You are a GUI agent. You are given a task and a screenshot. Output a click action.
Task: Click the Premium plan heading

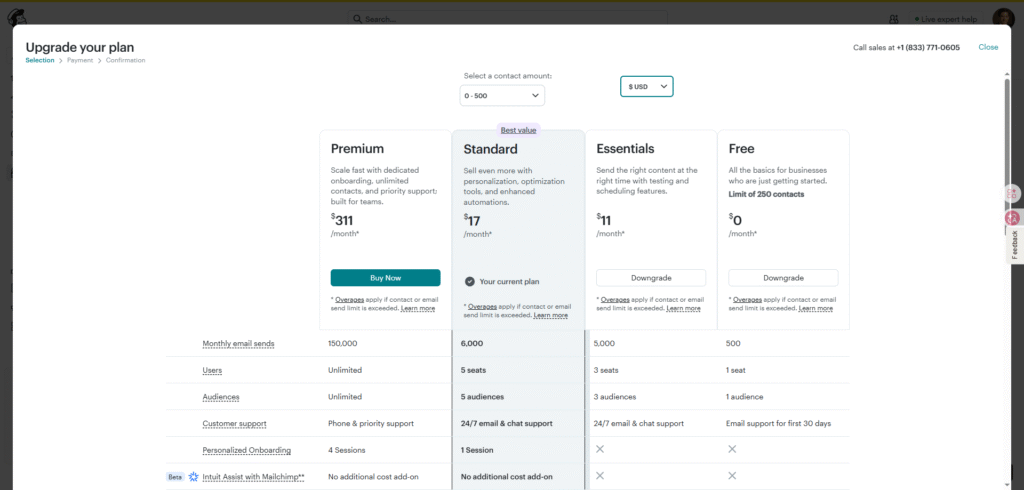(x=357, y=149)
